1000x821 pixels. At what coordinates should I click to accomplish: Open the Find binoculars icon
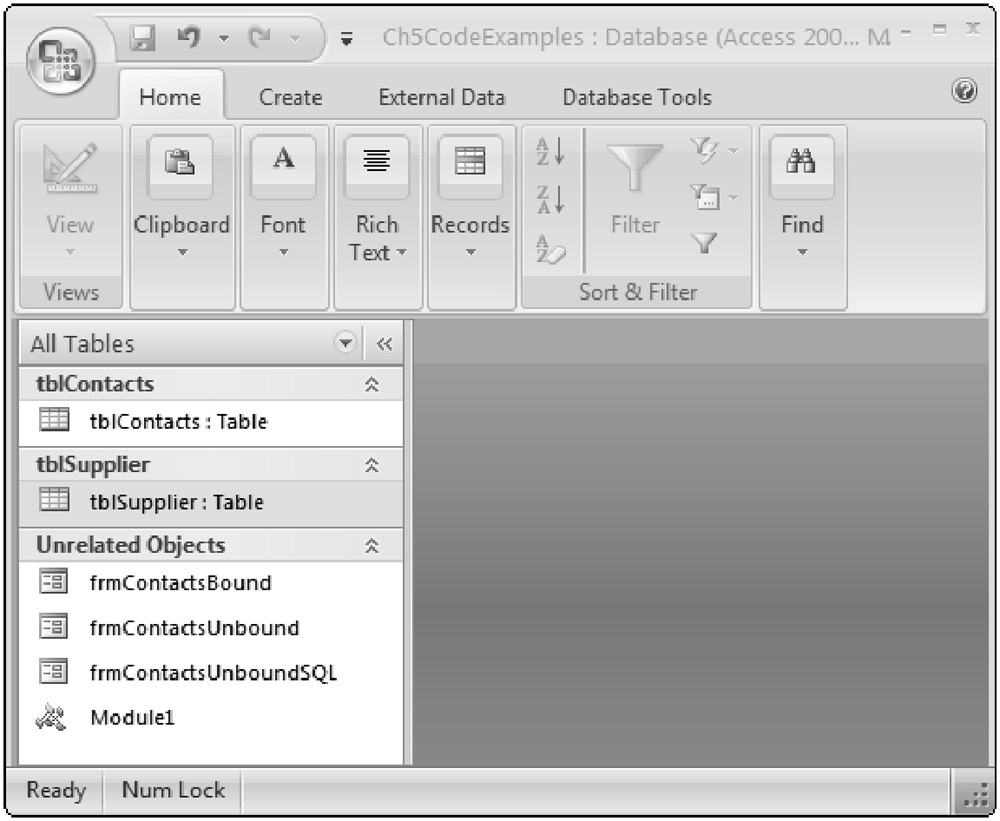coord(802,164)
